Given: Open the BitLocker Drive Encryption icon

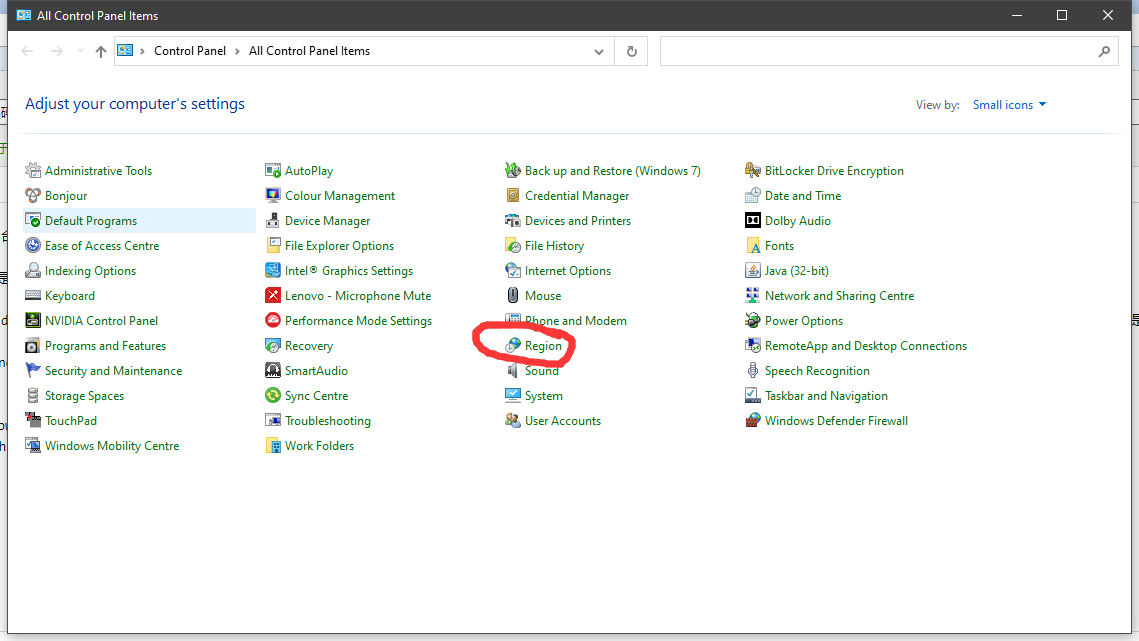Looking at the screenshot, I should [753, 171].
